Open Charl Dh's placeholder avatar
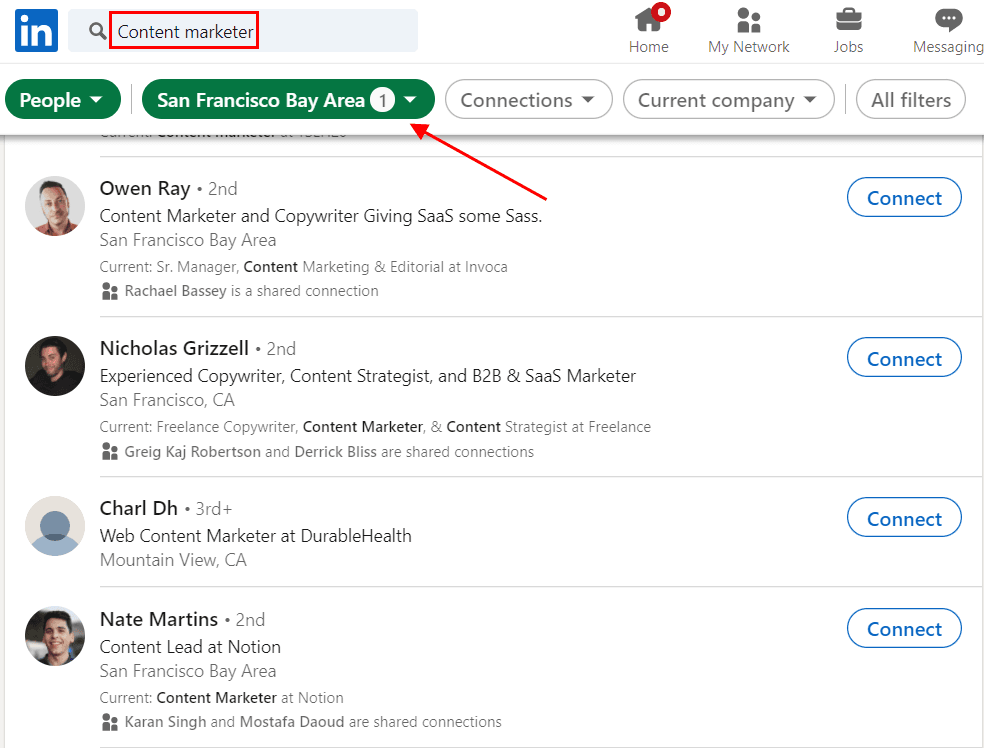The image size is (984, 748). pyautogui.click(x=55, y=526)
